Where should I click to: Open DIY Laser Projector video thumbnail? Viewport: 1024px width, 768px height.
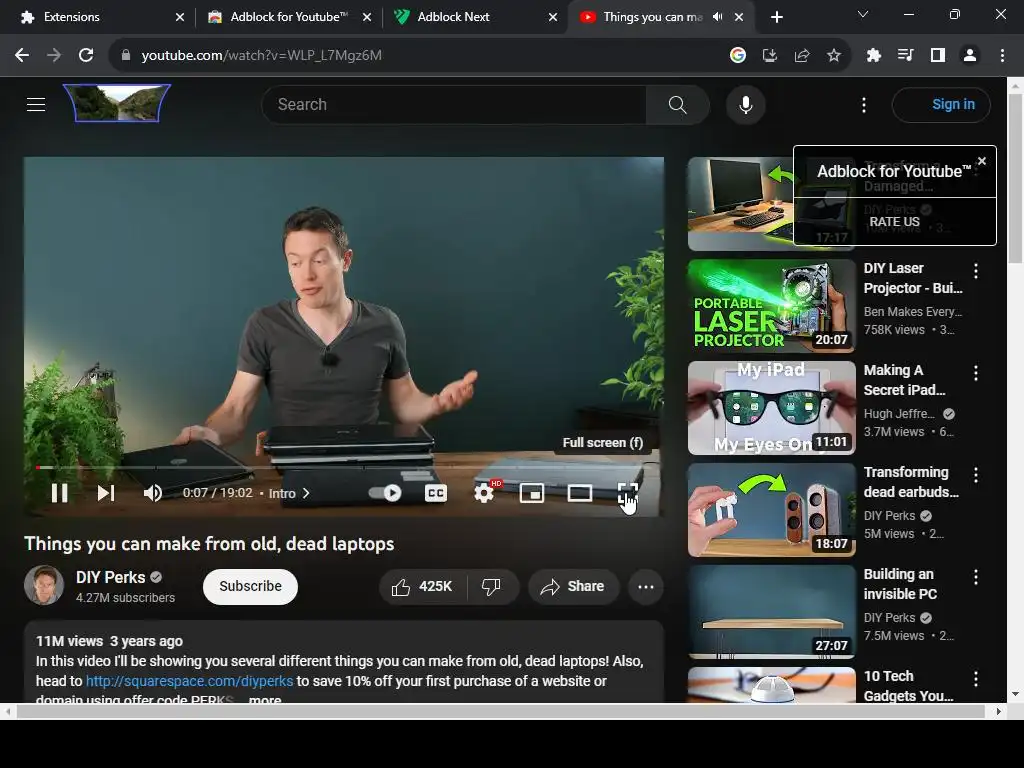pyautogui.click(x=771, y=306)
